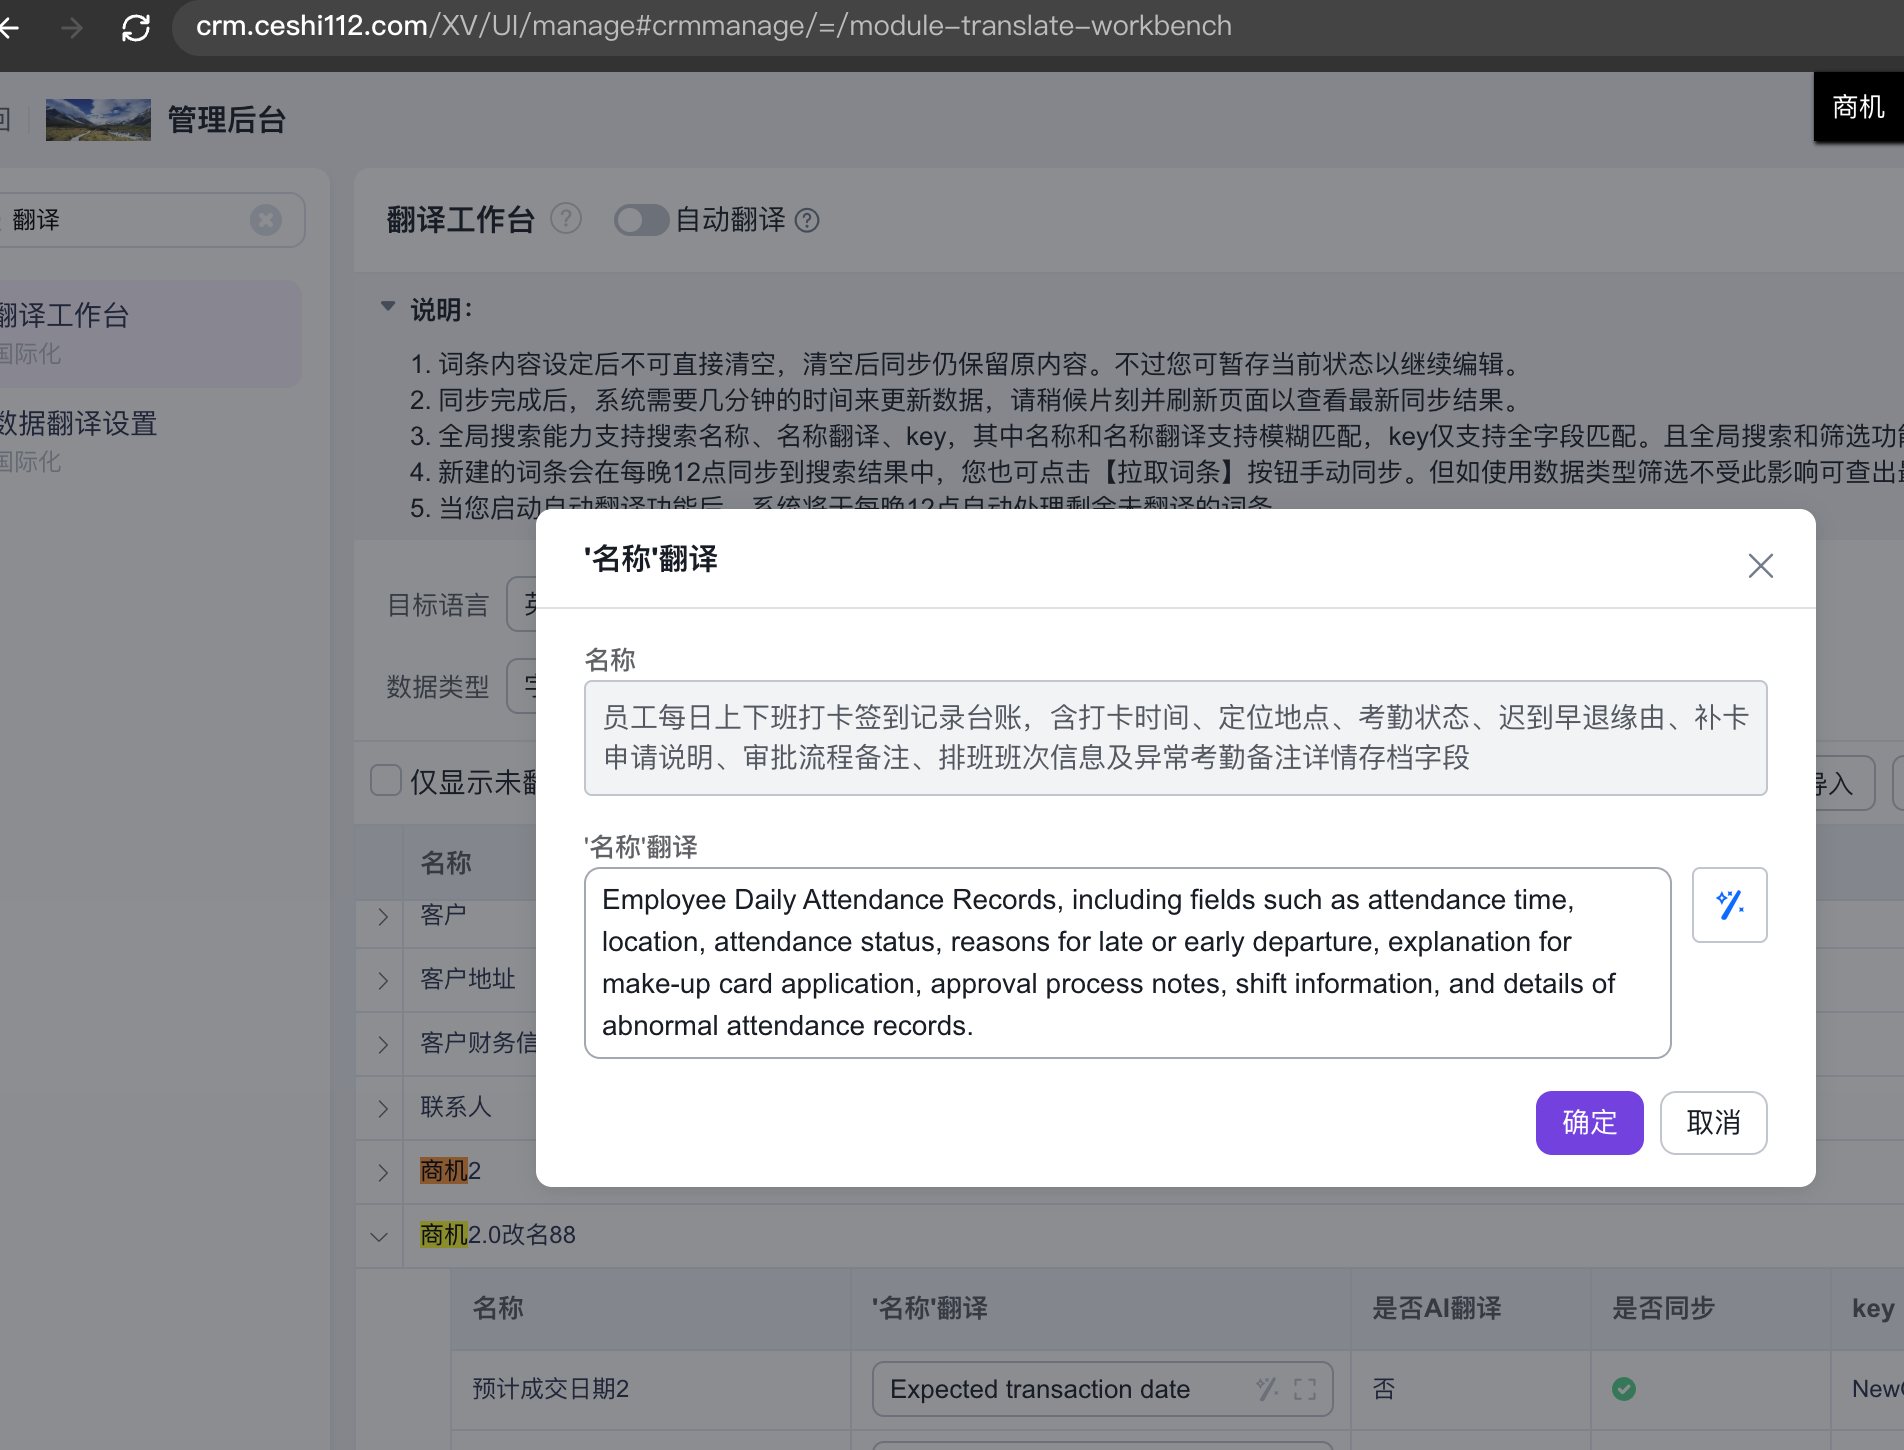Edit the '名称'翻译 English translation text area
The image size is (1904, 1450).
pos(1127,963)
